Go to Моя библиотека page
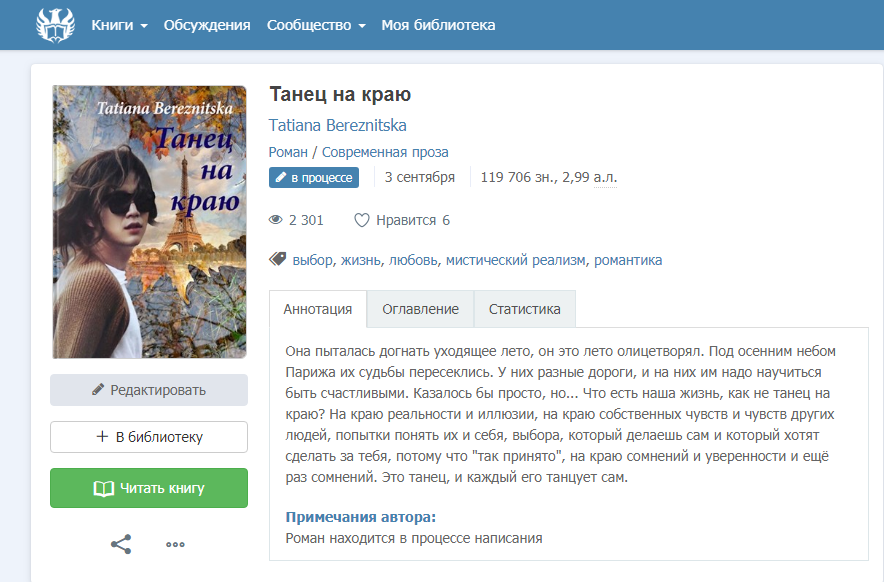This screenshot has width=884, height=582. point(438,25)
